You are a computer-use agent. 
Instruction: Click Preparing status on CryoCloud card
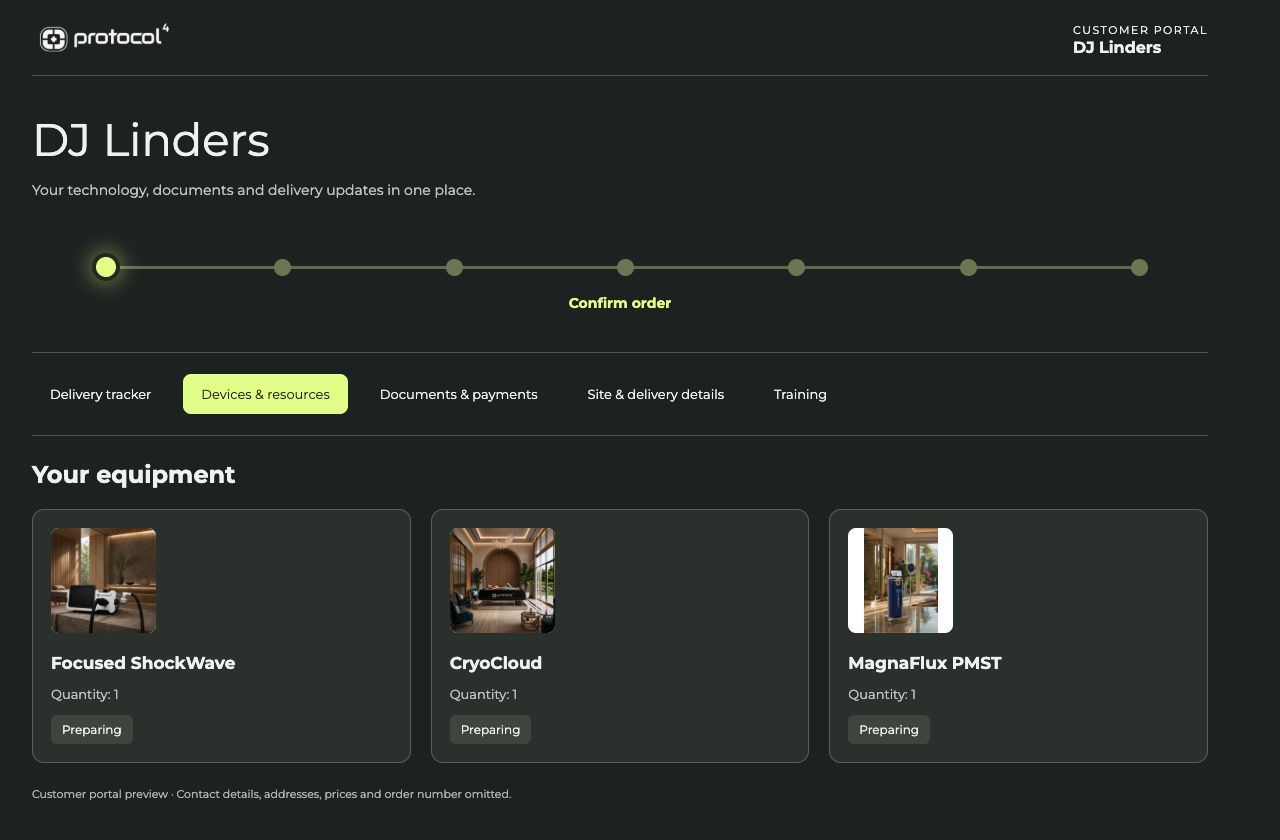[490, 729]
